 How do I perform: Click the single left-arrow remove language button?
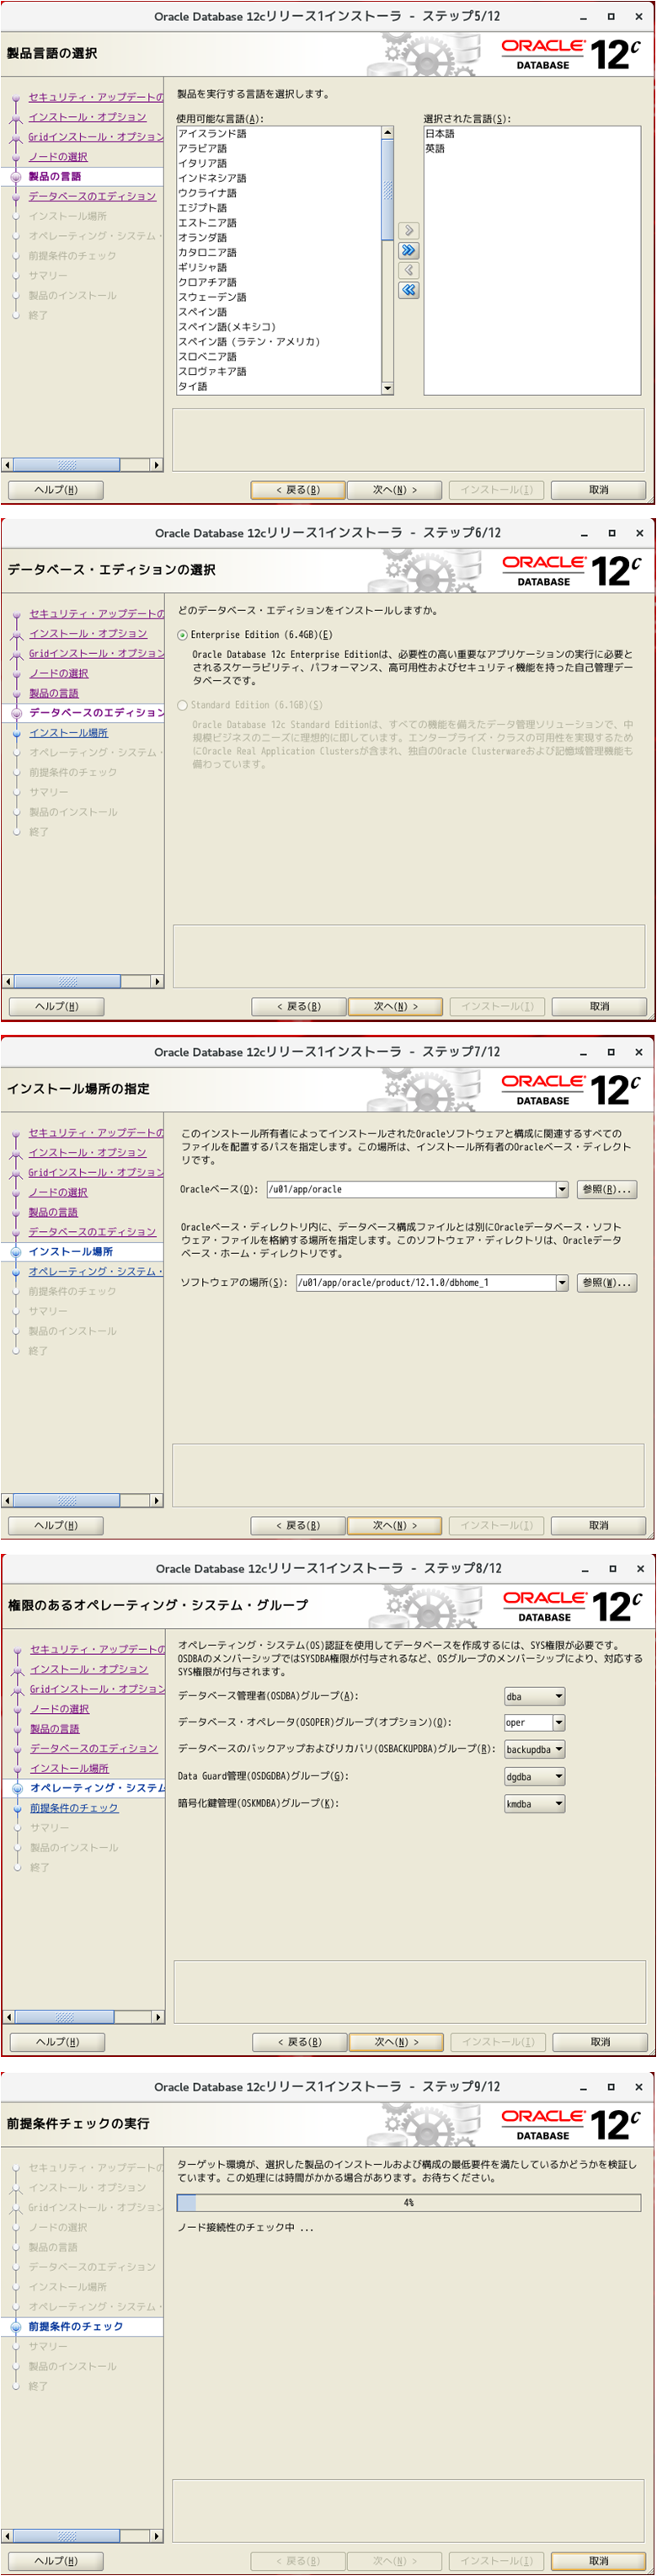[408, 270]
